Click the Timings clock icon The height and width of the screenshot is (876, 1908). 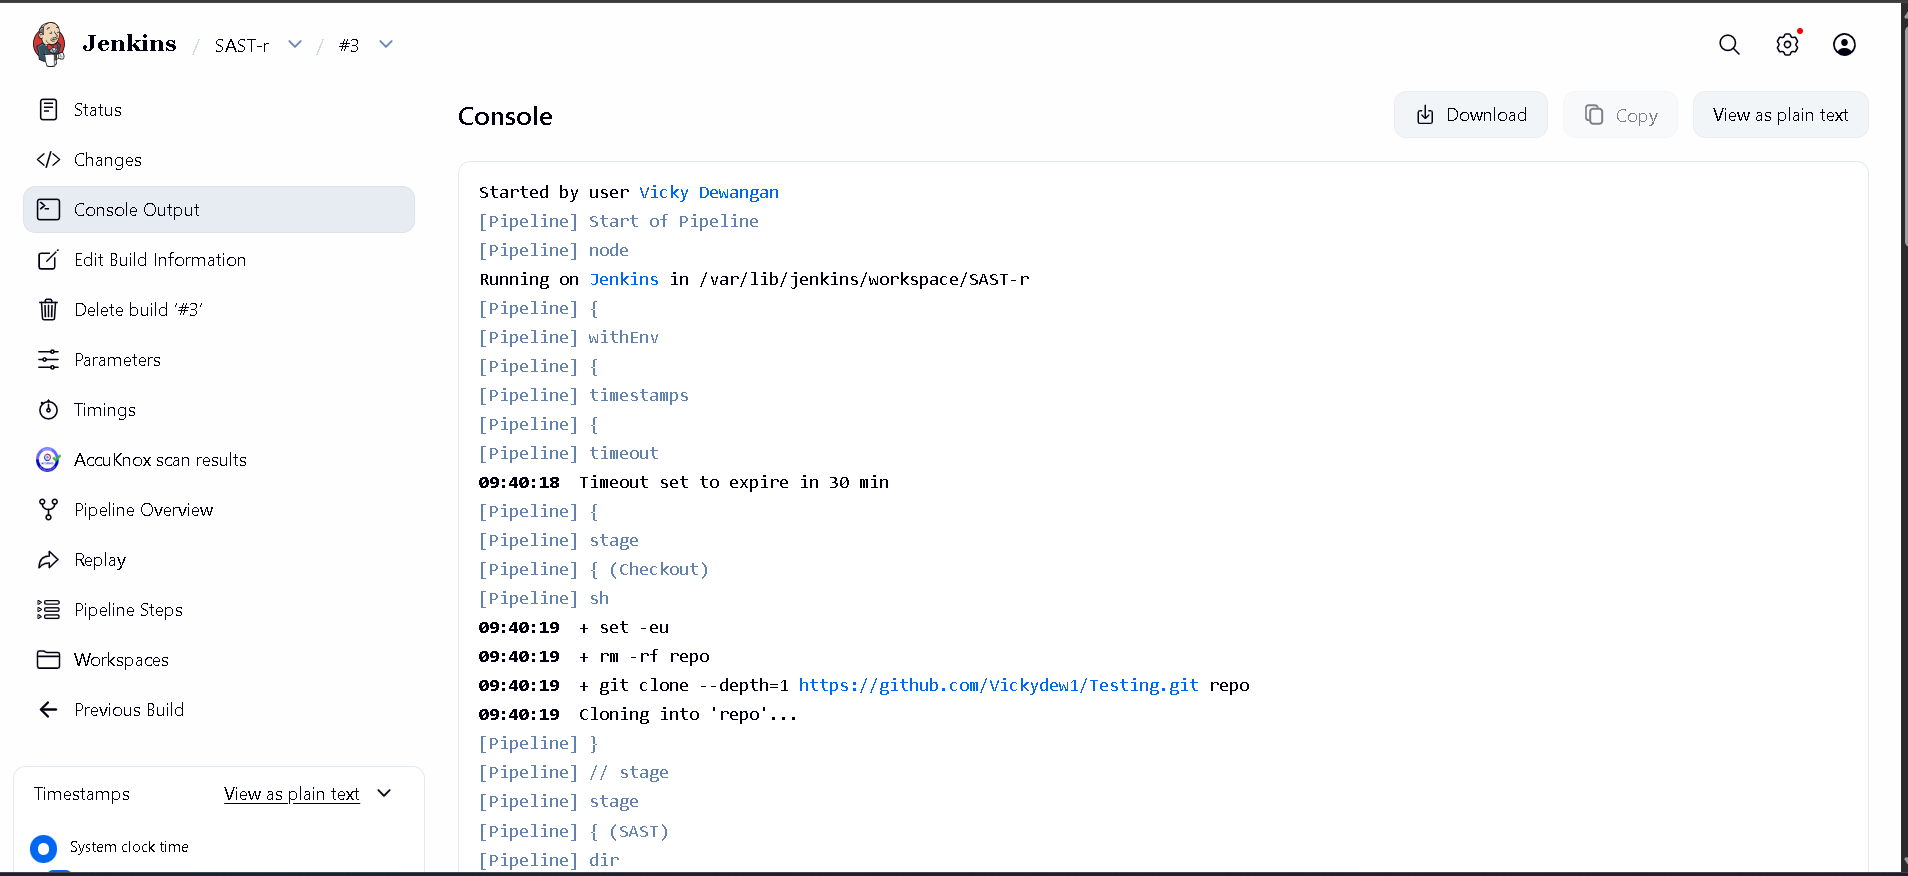point(48,409)
